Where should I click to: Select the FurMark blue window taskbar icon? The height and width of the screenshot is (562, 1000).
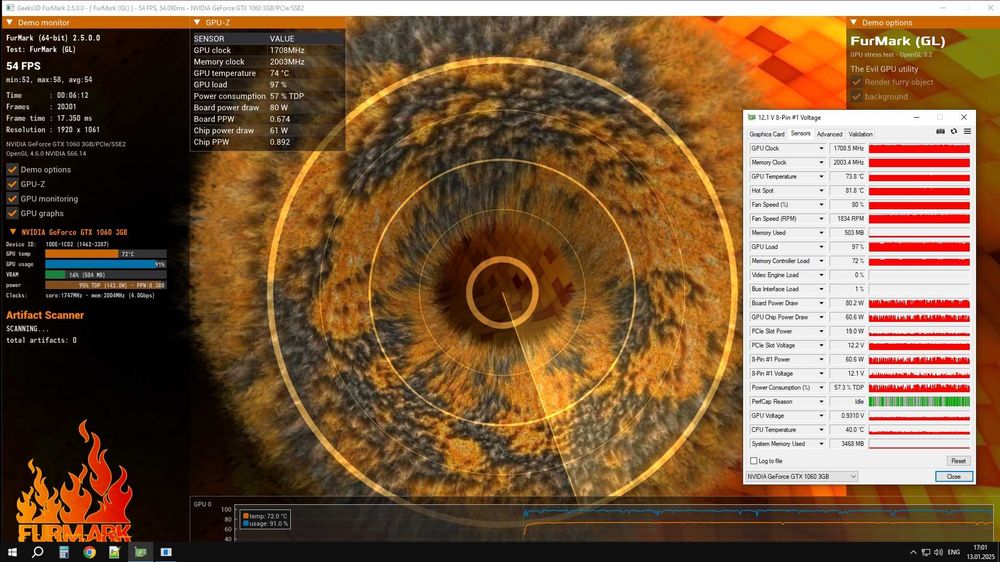[166, 552]
